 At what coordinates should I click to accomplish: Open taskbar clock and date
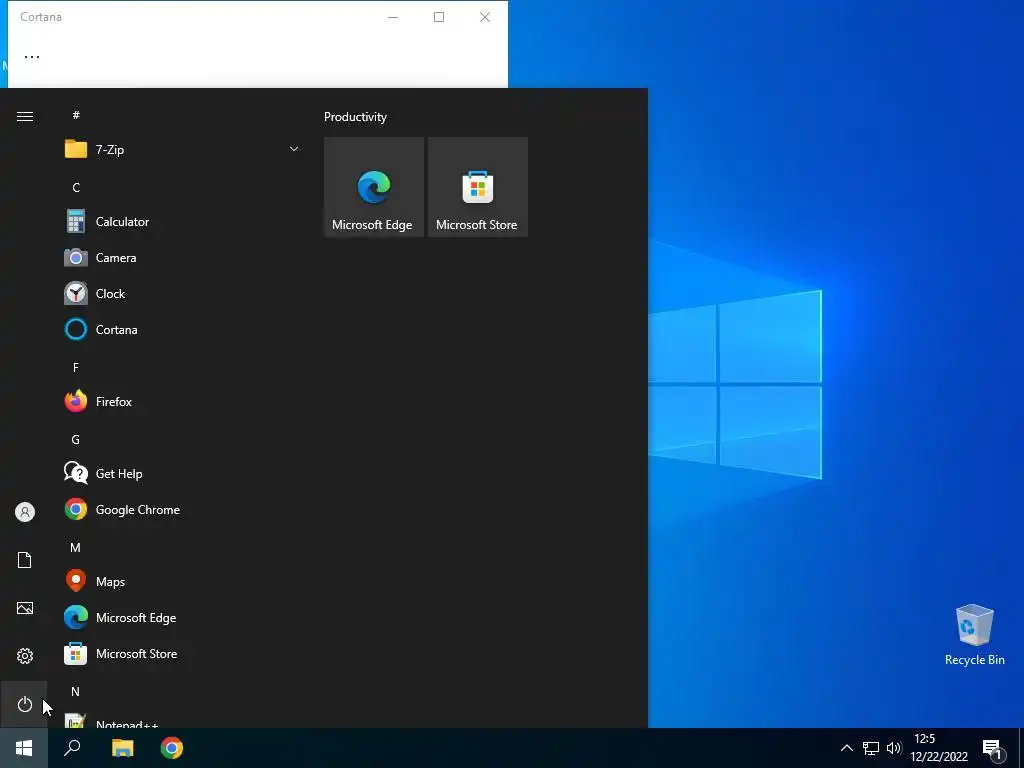pos(938,748)
